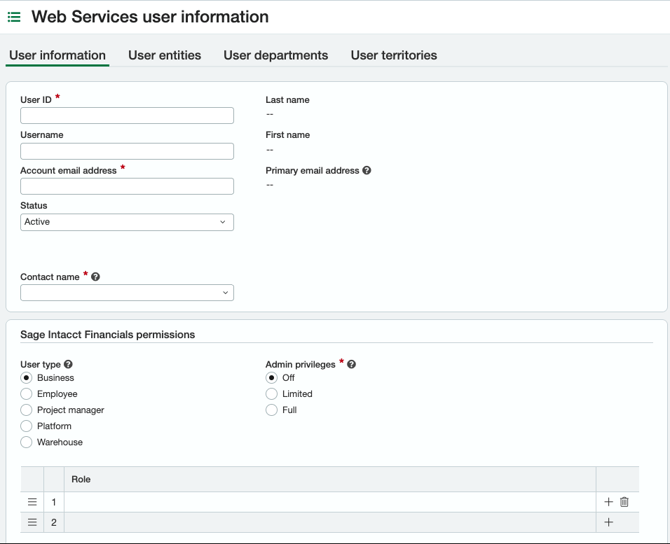Viewport: 670px width, 544px height.
Task: Delete role row 1 with trash icon
Action: pos(624,502)
